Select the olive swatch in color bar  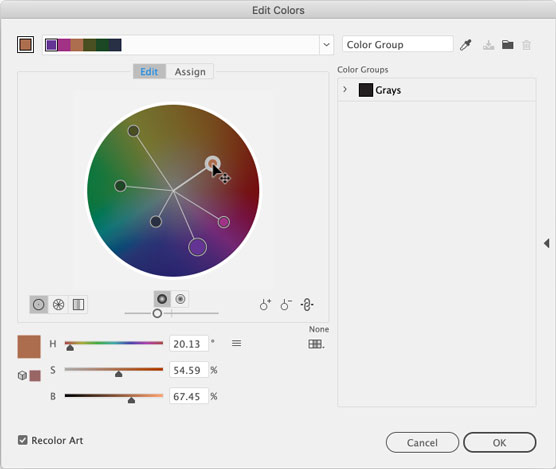[x=90, y=45]
